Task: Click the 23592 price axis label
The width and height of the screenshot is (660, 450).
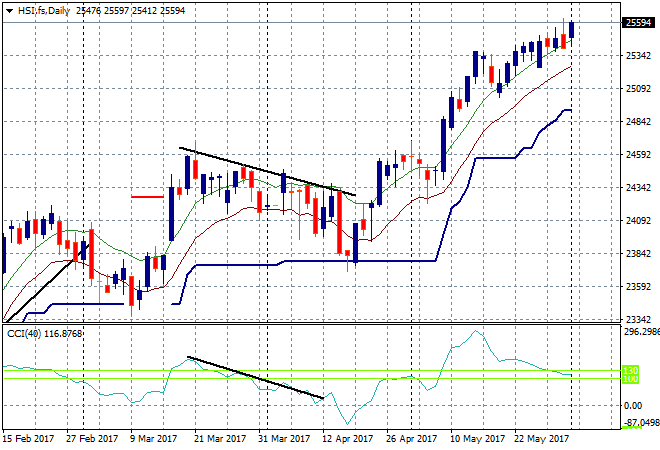Action: 639,287
